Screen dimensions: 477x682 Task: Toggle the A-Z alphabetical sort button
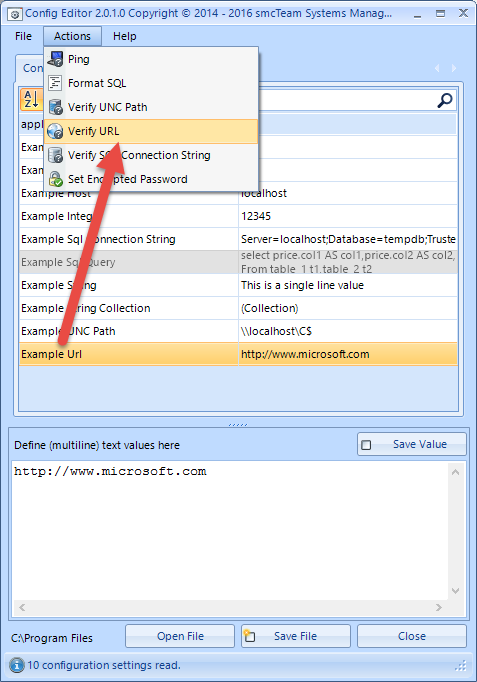31,100
